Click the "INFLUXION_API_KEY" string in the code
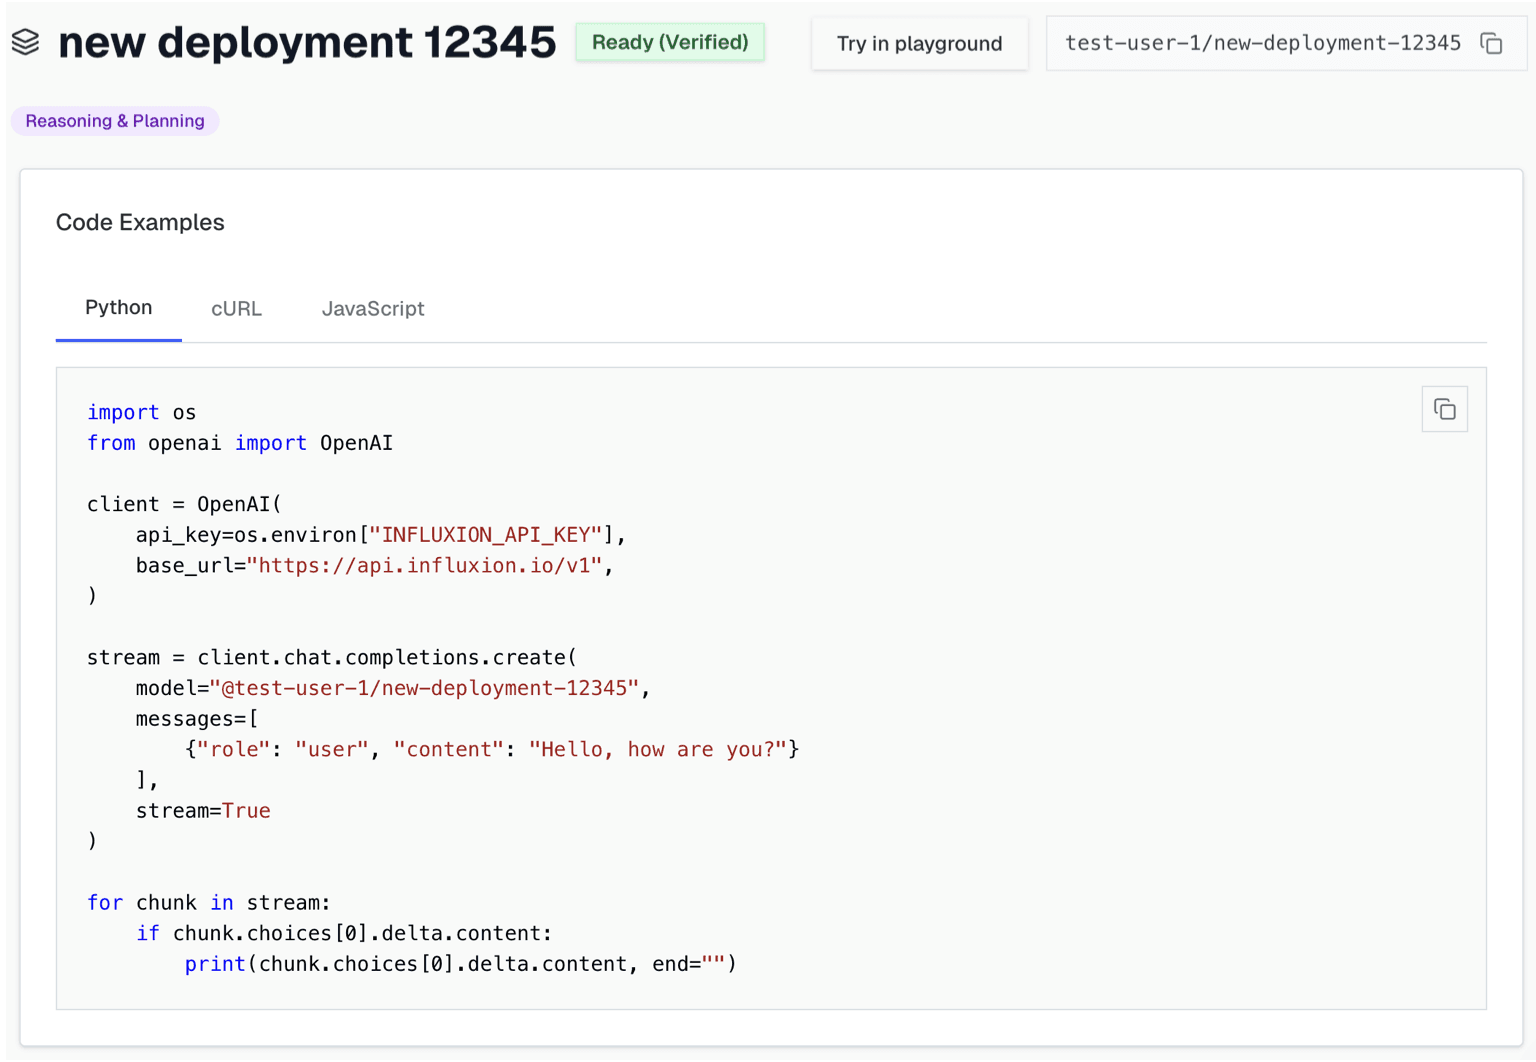 pyautogui.click(x=486, y=535)
